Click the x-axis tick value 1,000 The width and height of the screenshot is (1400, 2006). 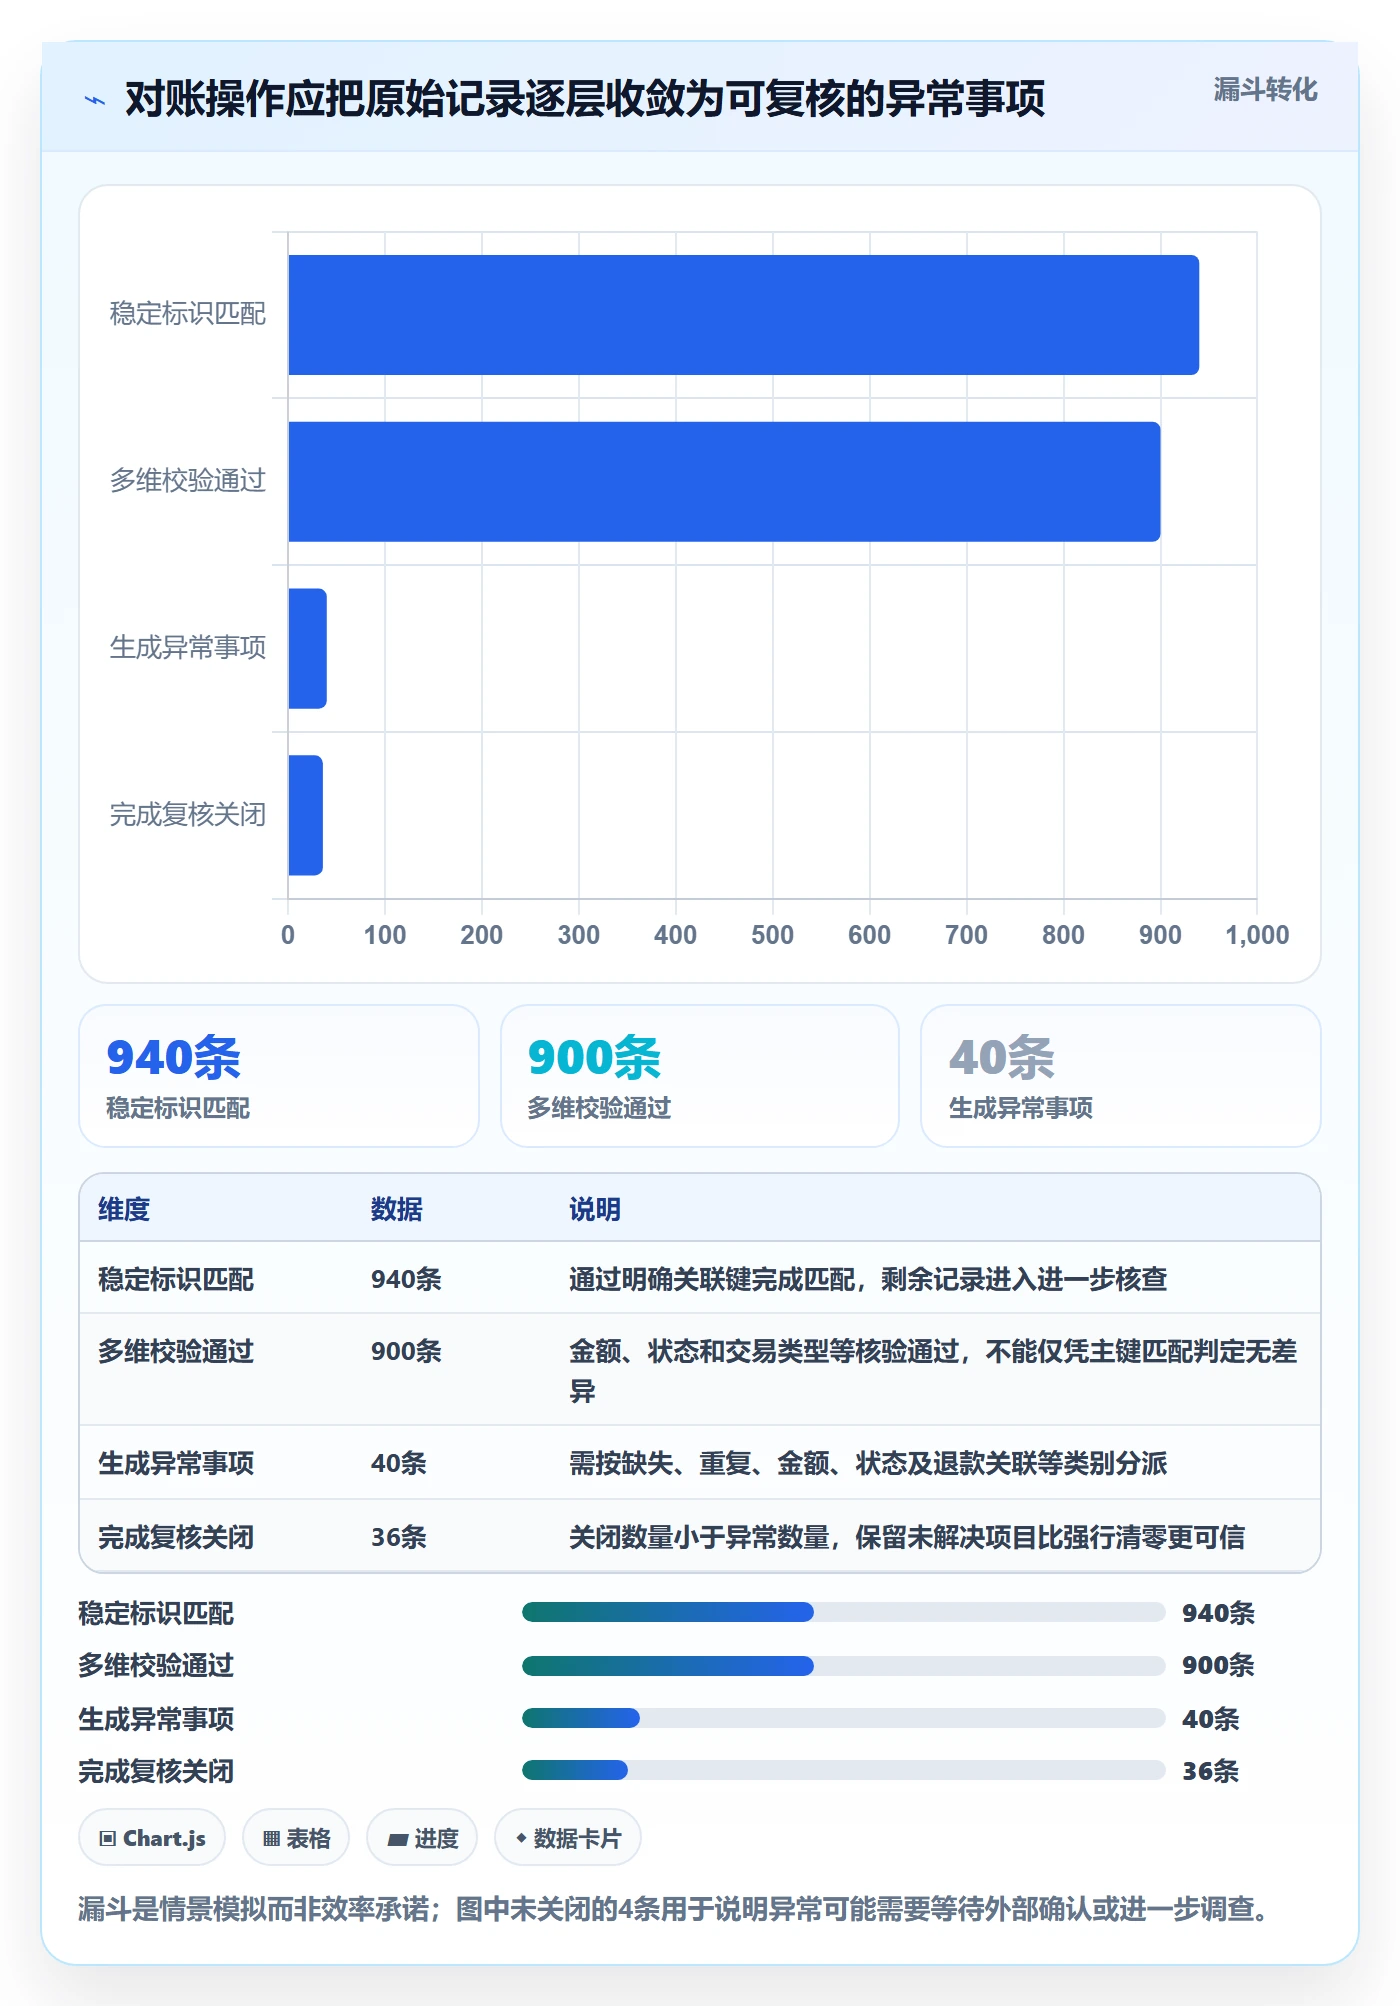tap(1257, 935)
